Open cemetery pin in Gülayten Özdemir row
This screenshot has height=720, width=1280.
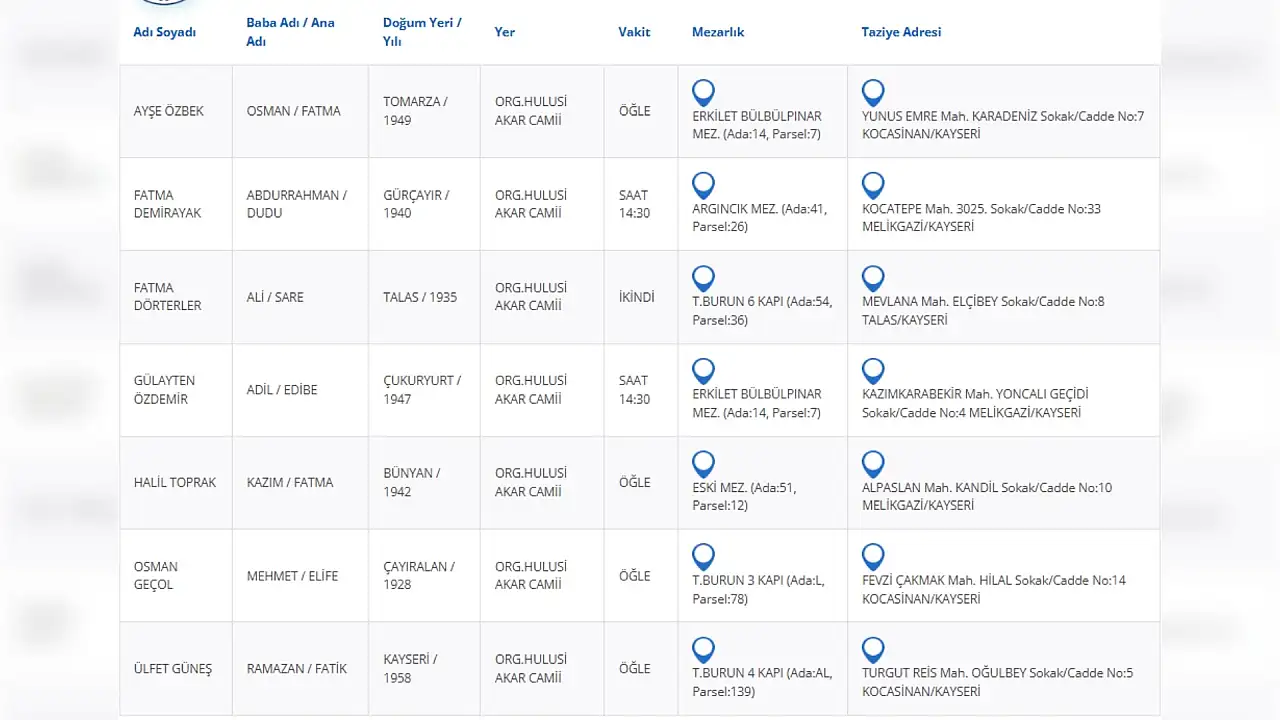click(x=703, y=371)
